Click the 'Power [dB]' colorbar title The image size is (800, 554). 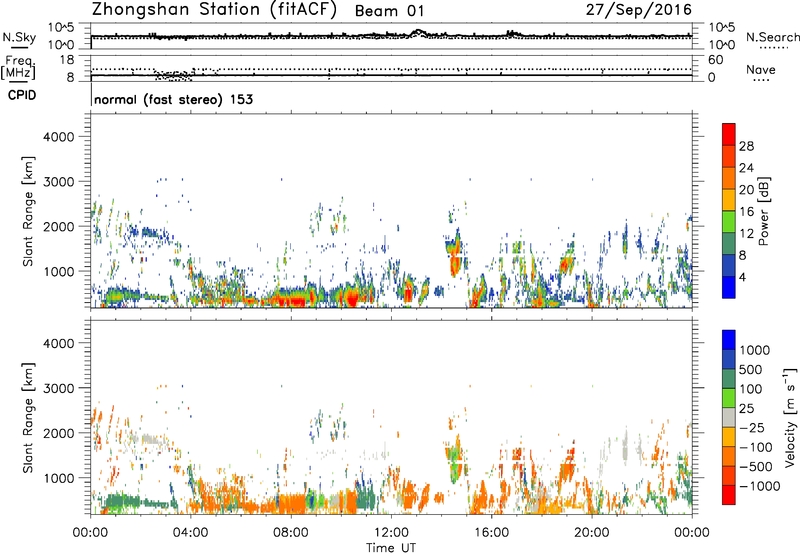(763, 211)
